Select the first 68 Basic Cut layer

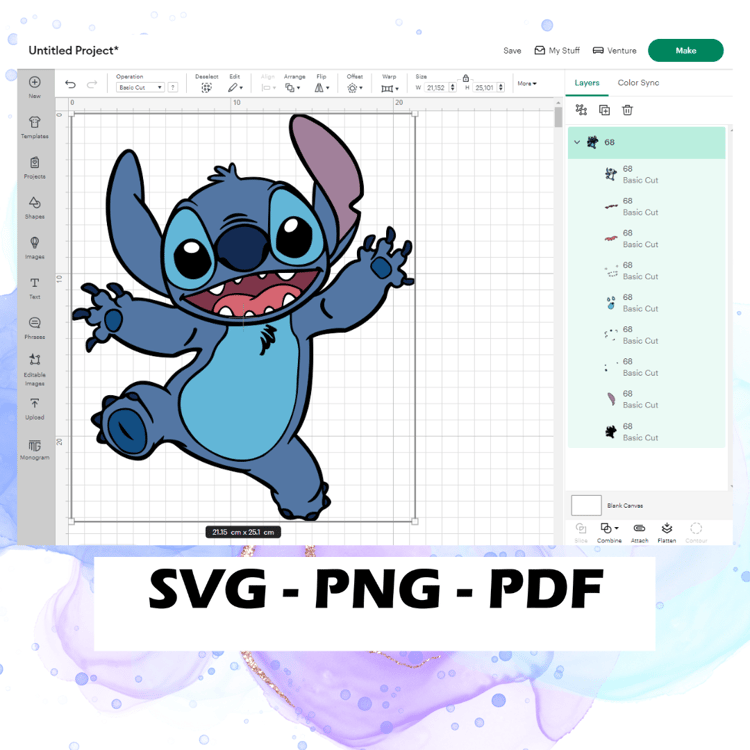pos(646,175)
